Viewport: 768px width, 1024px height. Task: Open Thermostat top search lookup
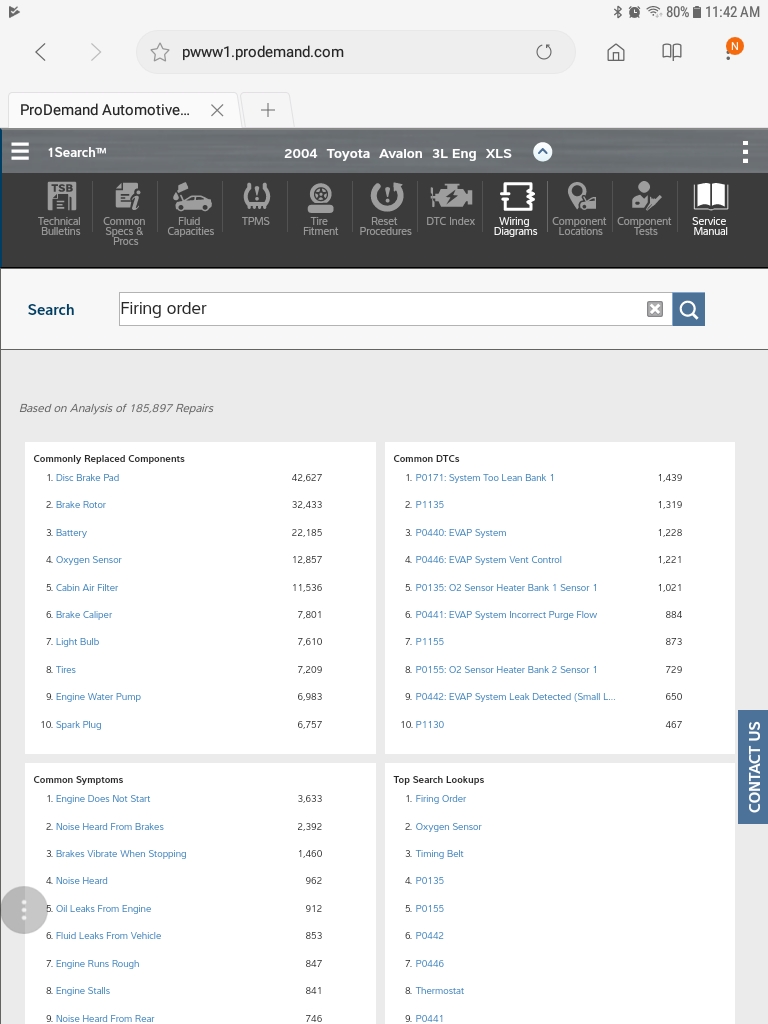pyautogui.click(x=440, y=991)
